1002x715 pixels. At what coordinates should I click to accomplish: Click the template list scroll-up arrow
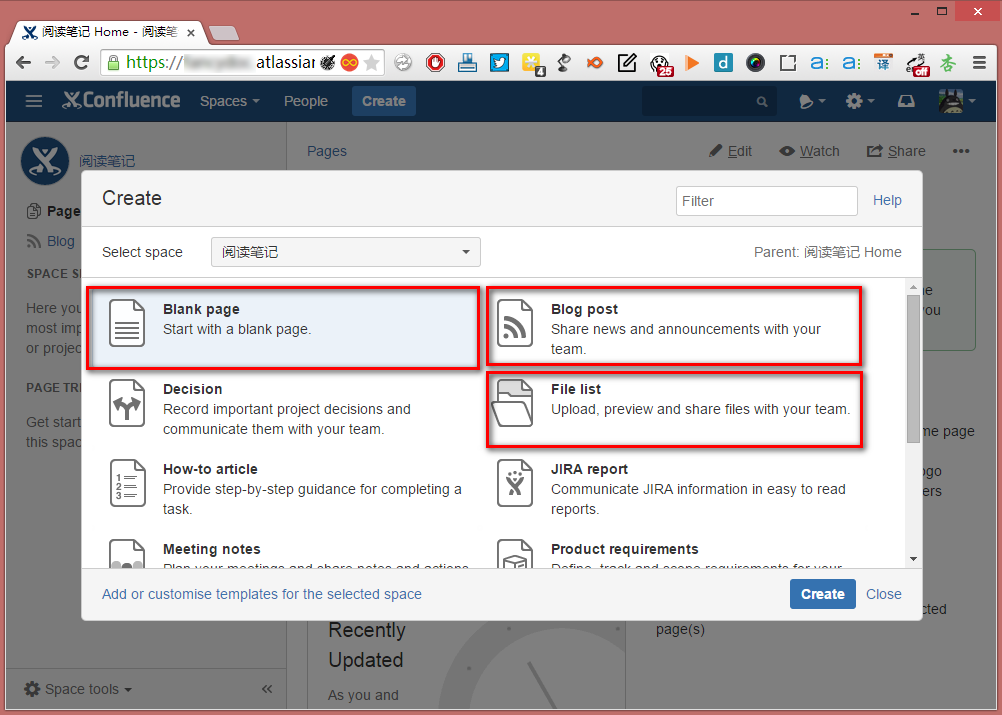[913, 288]
